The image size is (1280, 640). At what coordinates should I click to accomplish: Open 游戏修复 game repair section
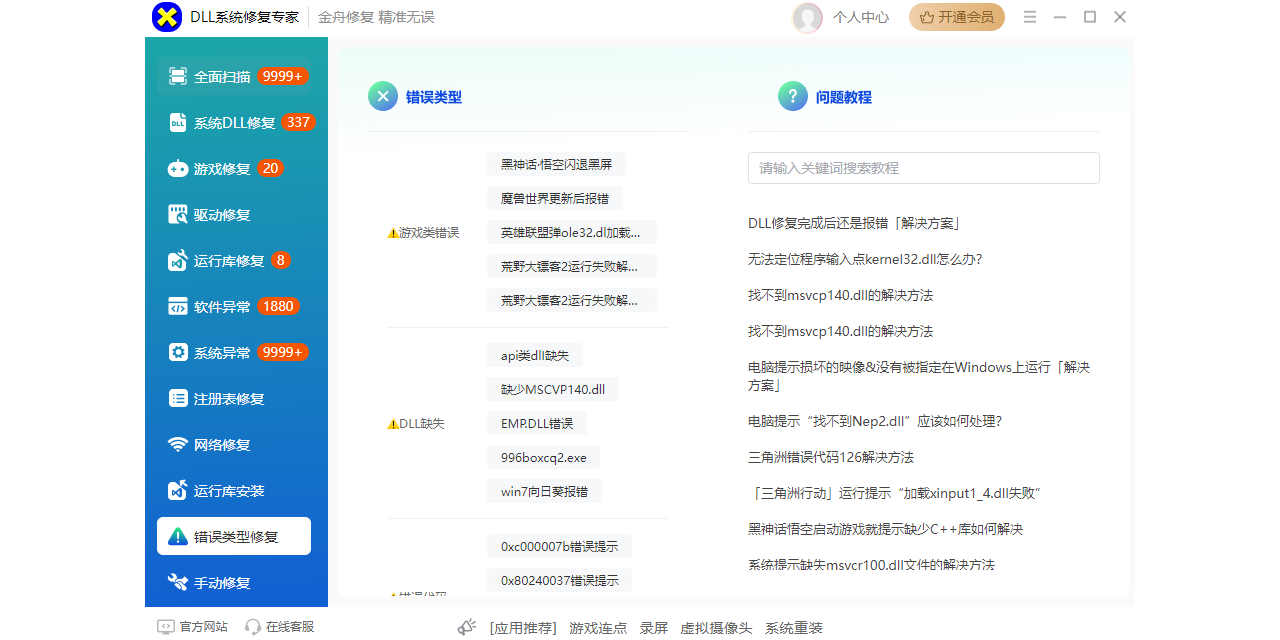click(x=224, y=169)
